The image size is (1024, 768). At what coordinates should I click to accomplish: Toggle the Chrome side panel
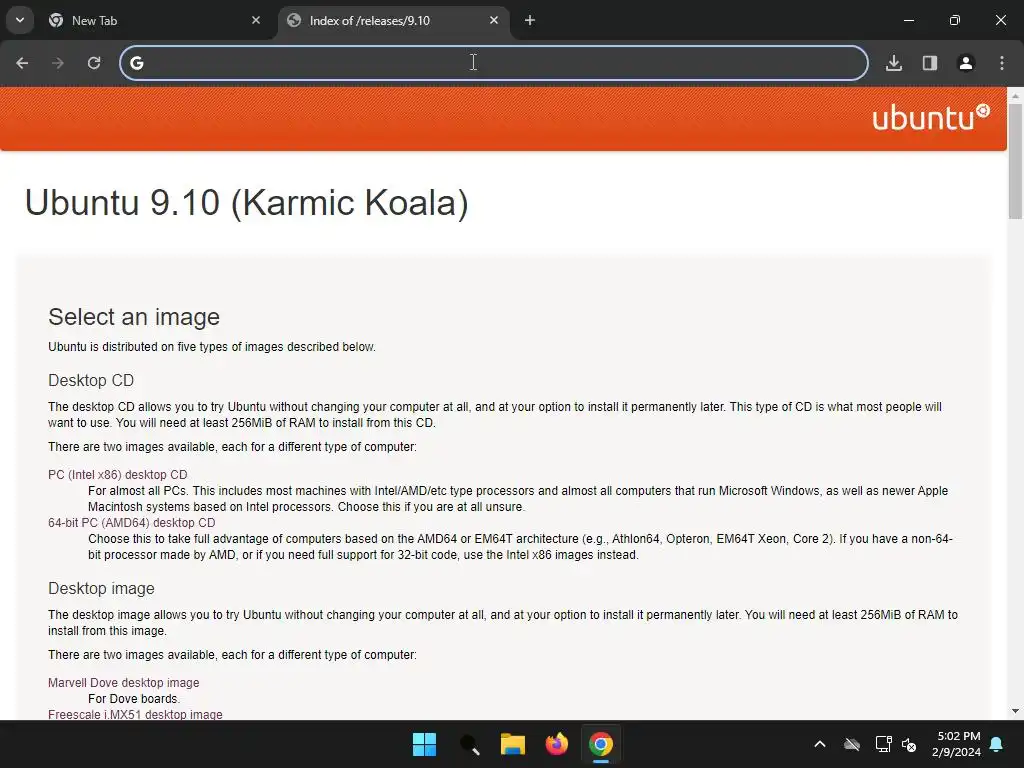pyautogui.click(x=930, y=63)
